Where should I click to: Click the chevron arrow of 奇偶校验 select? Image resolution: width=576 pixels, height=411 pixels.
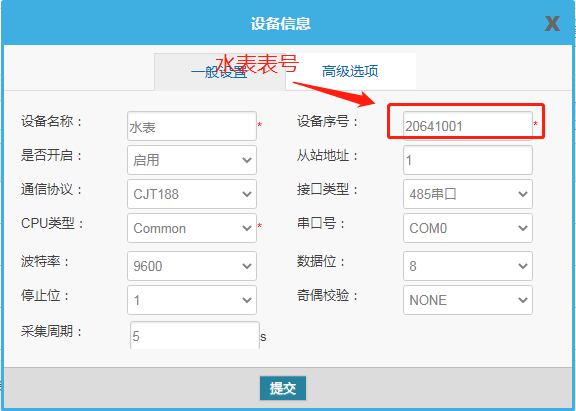click(x=523, y=300)
